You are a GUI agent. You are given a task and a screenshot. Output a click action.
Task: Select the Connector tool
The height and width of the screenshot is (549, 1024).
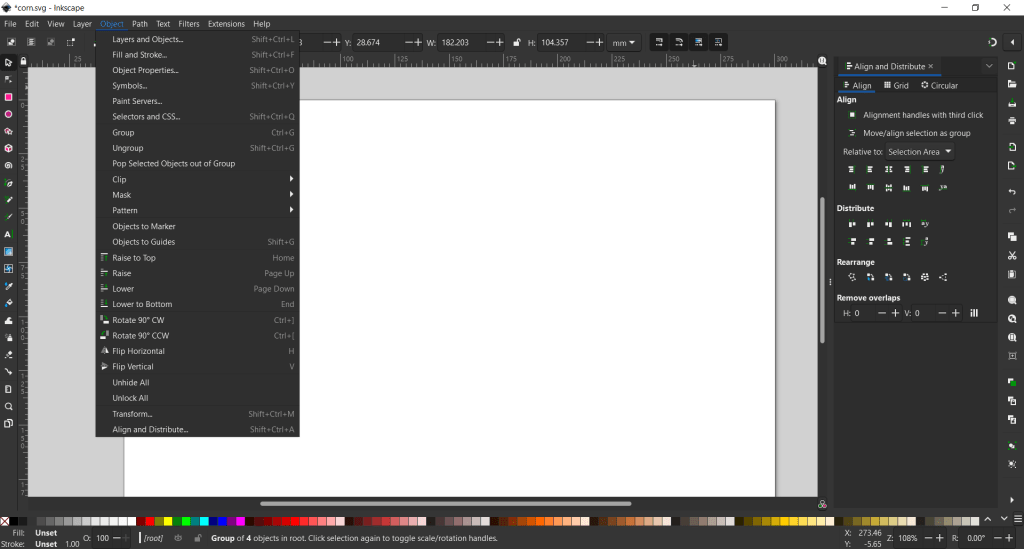(x=8, y=371)
